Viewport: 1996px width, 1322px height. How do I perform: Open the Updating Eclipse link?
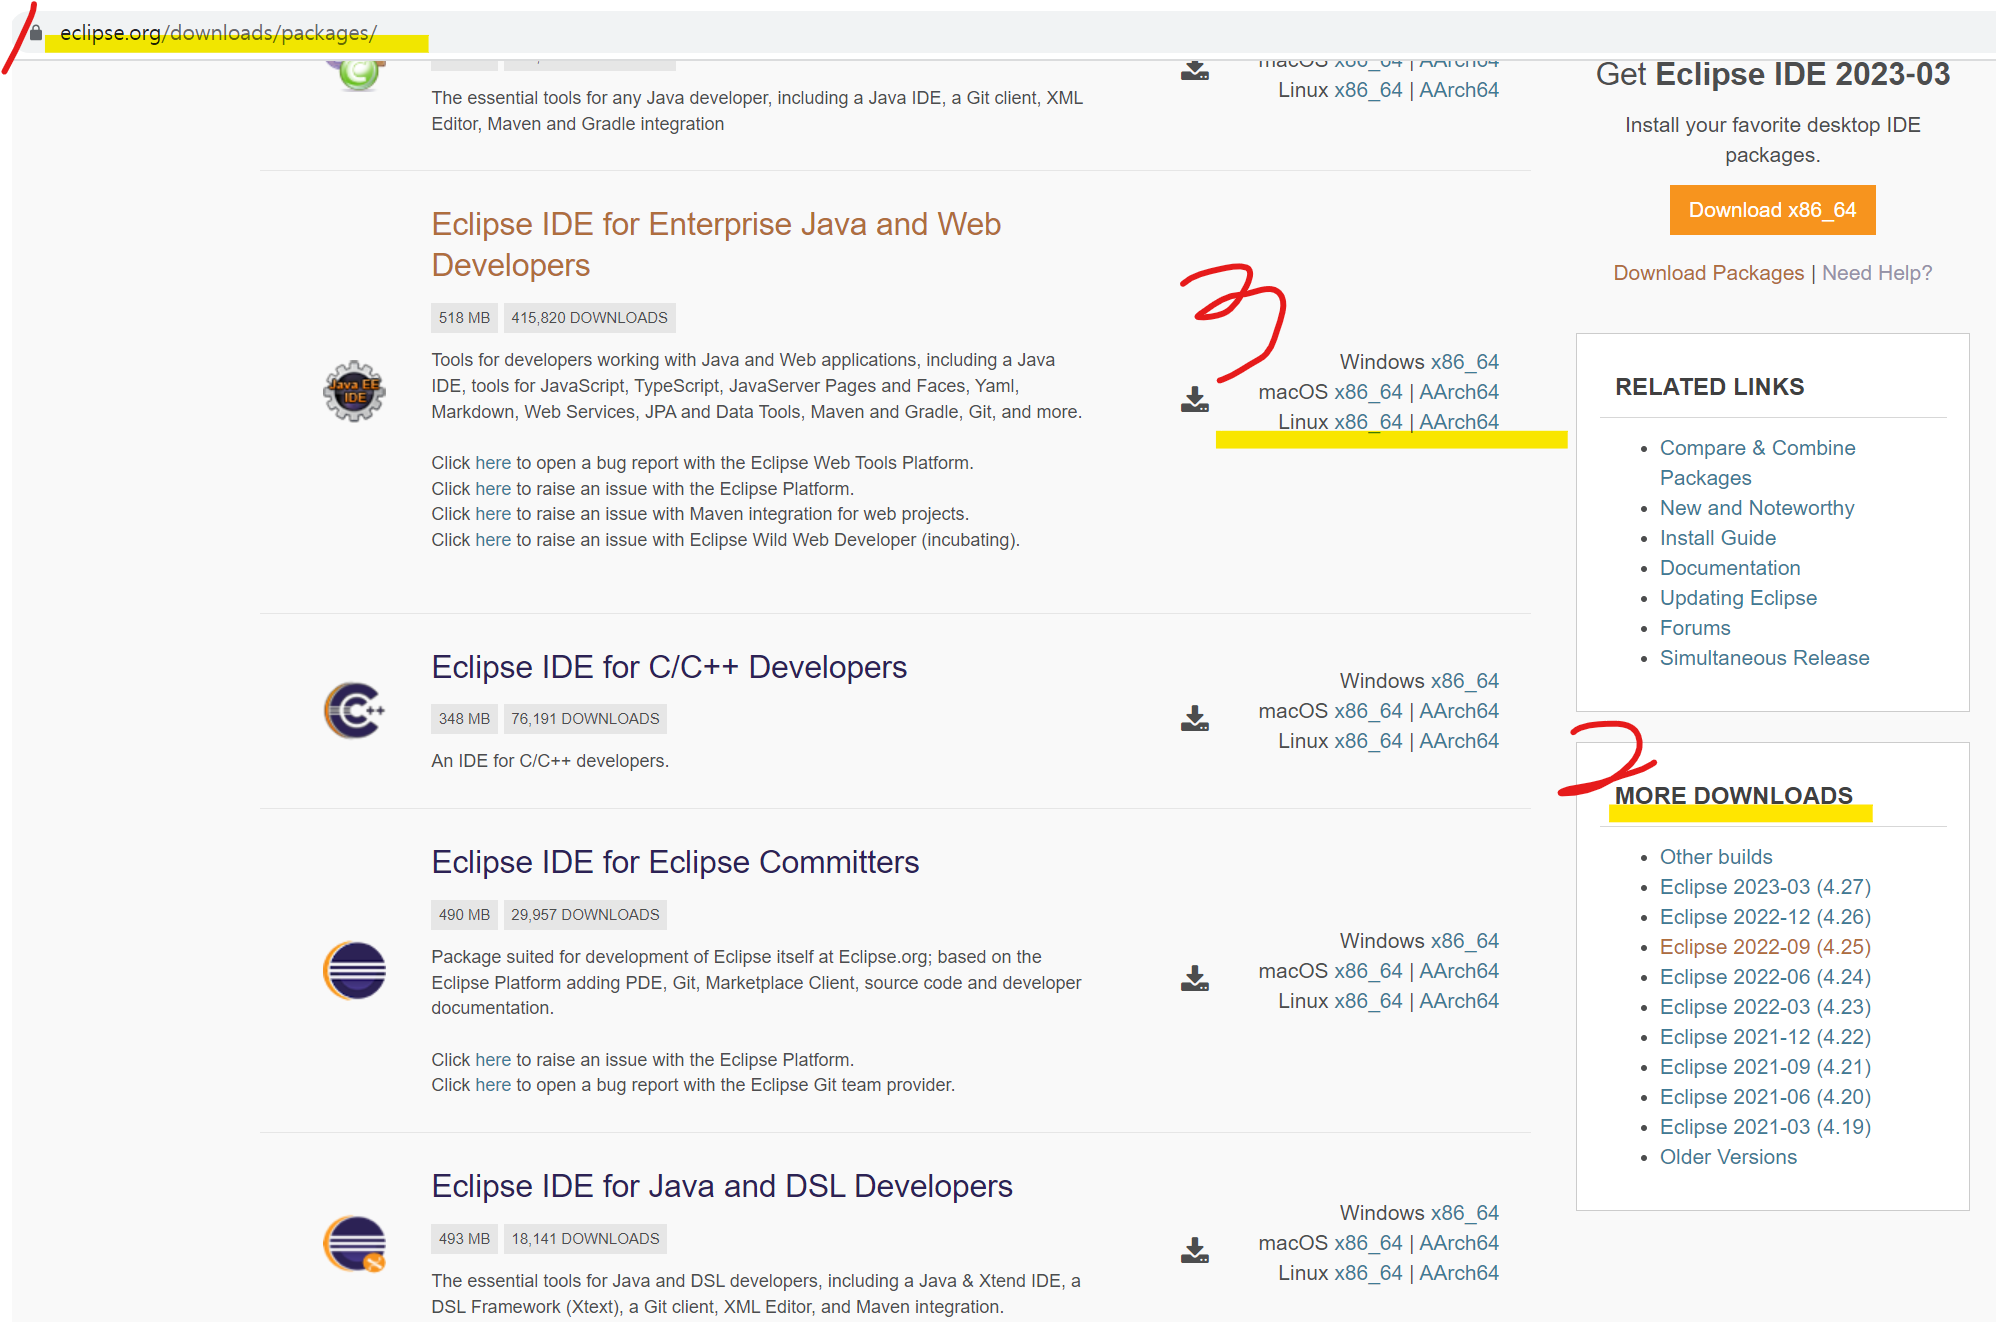[1738, 598]
